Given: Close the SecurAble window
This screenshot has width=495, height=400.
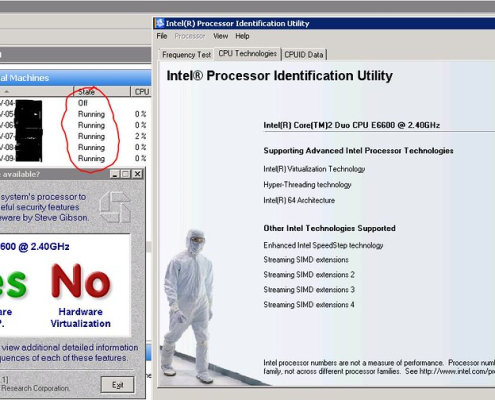Looking at the screenshot, I should coord(137,174).
